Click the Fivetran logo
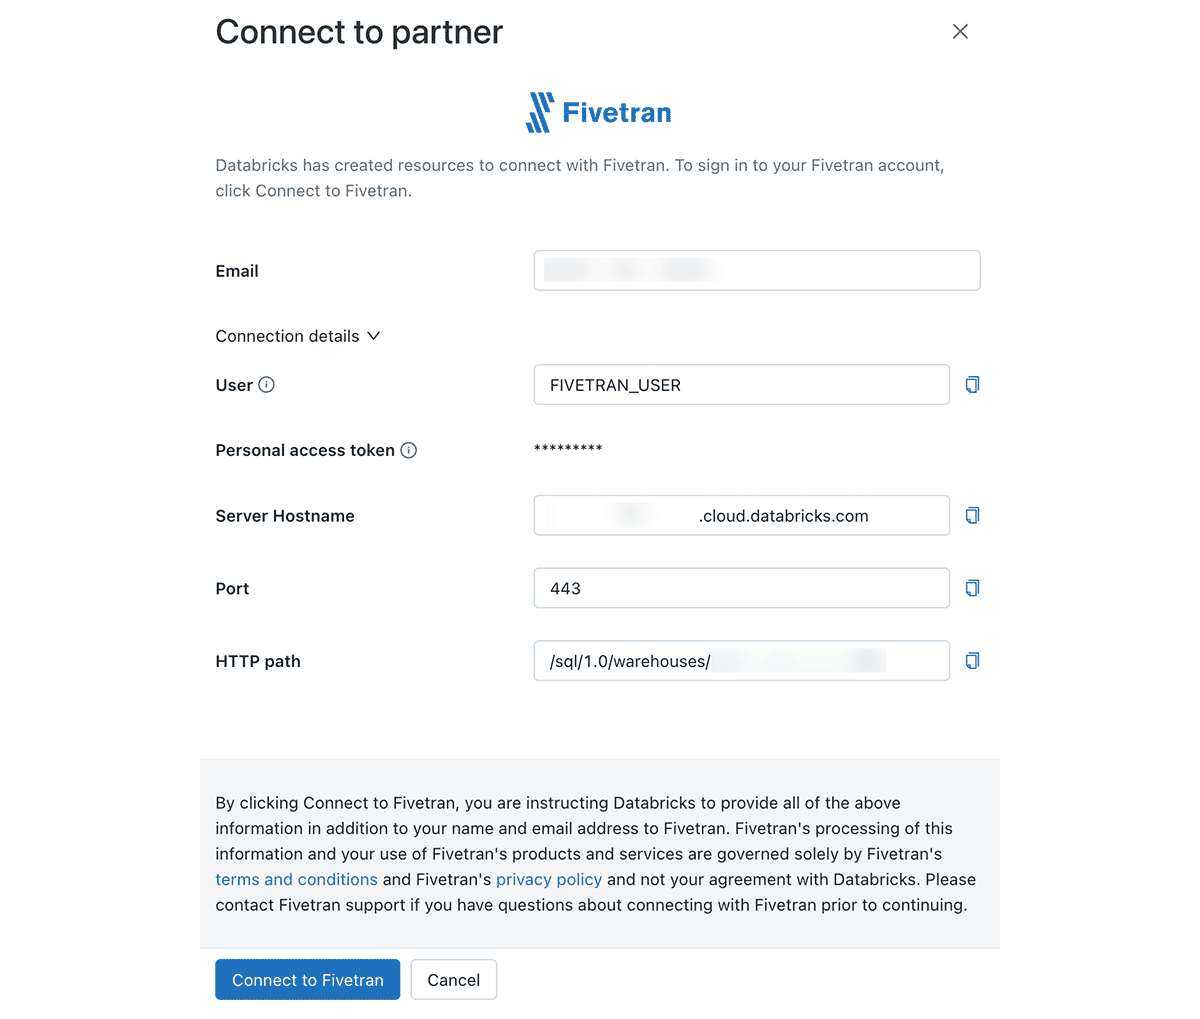The image size is (1200, 1019). [599, 113]
